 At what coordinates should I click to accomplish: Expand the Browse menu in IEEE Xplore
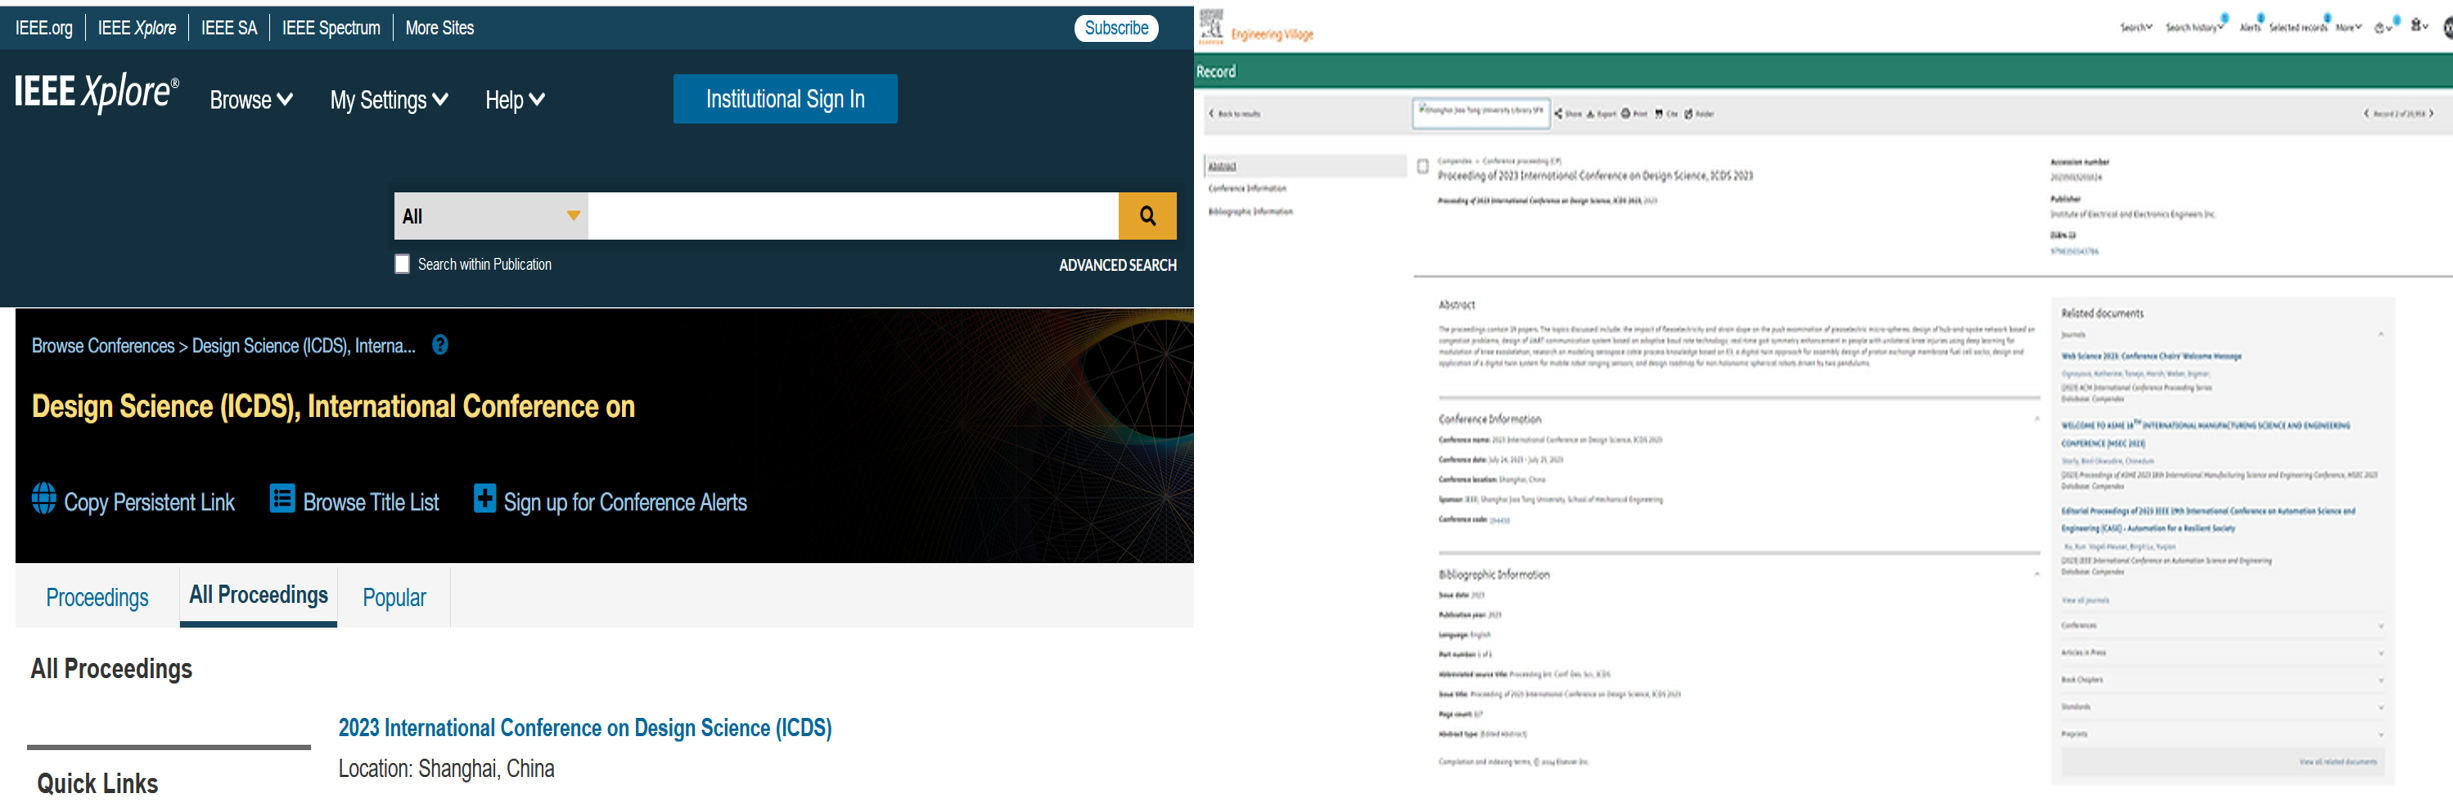point(251,100)
